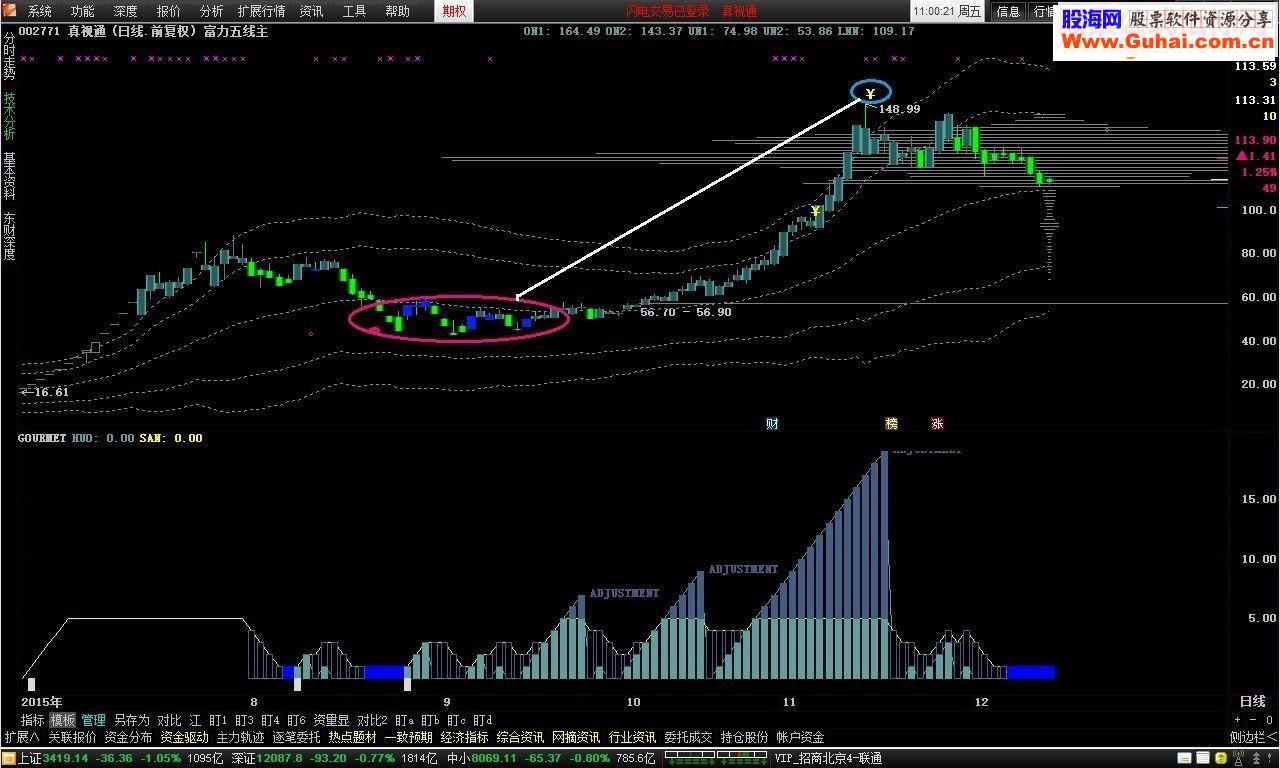Open the 逐笔委托 tab
The width and height of the screenshot is (1280, 768).
click(x=297, y=737)
